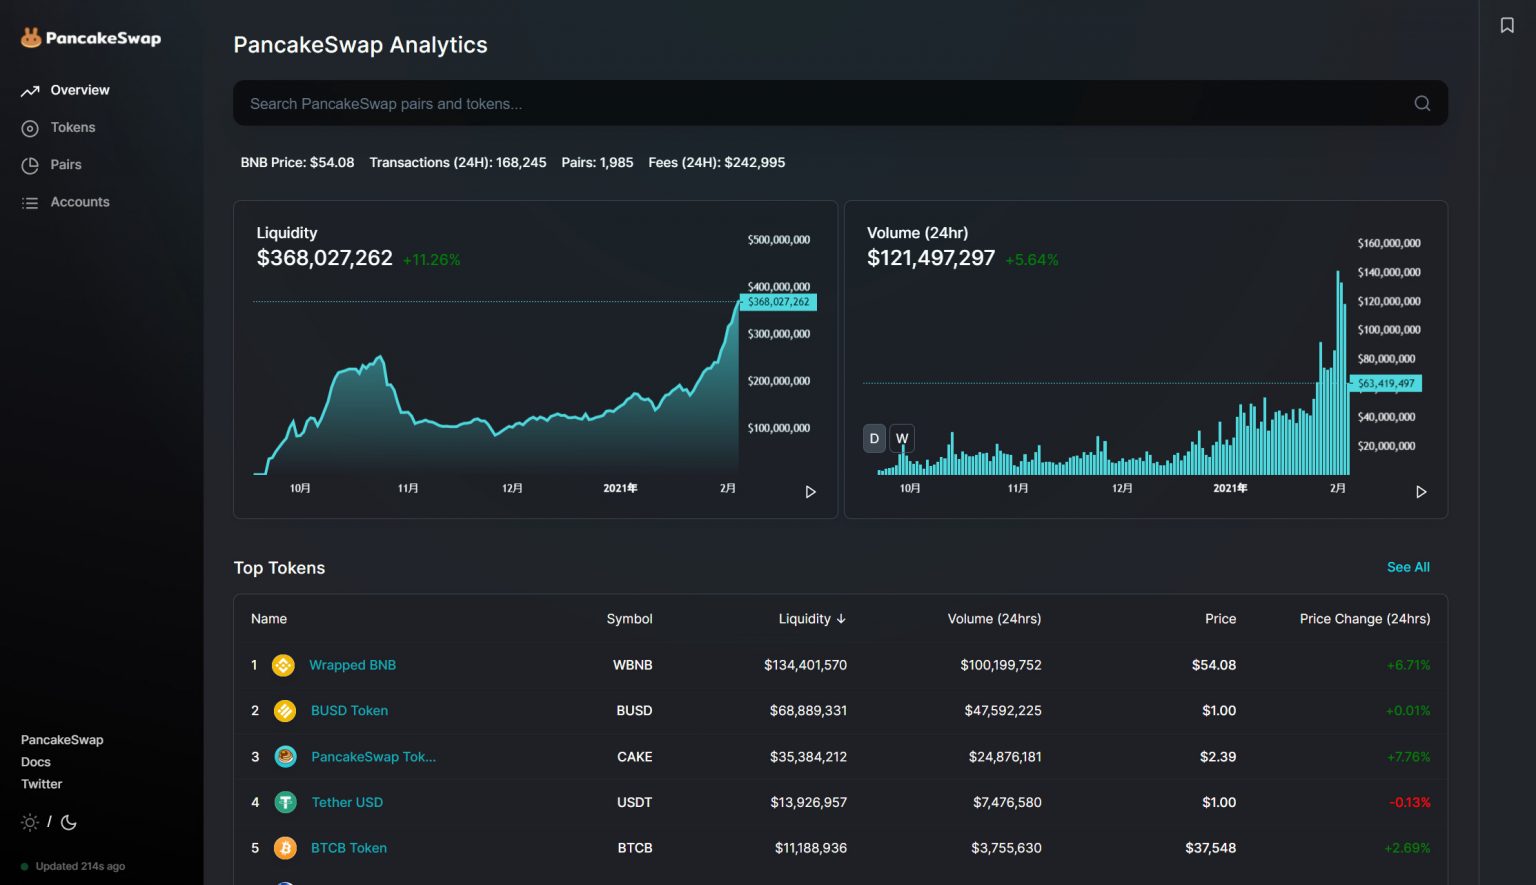Image resolution: width=1536 pixels, height=885 pixels.
Task: Click the bookmark icon in right panel
Action: 1506,26
